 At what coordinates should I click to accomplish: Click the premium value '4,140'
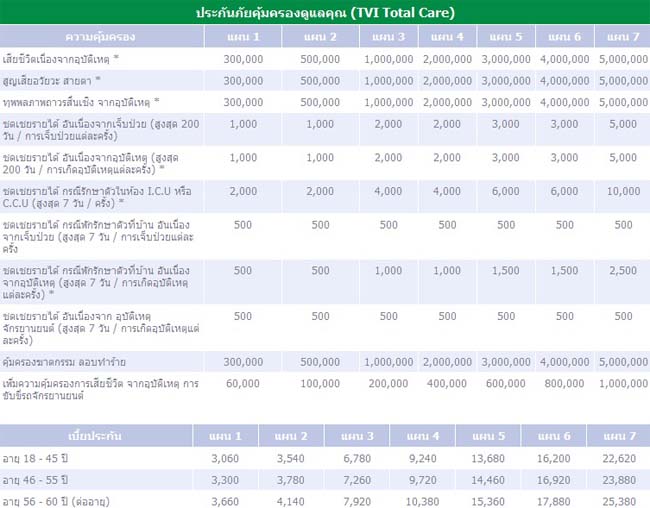click(x=291, y=502)
